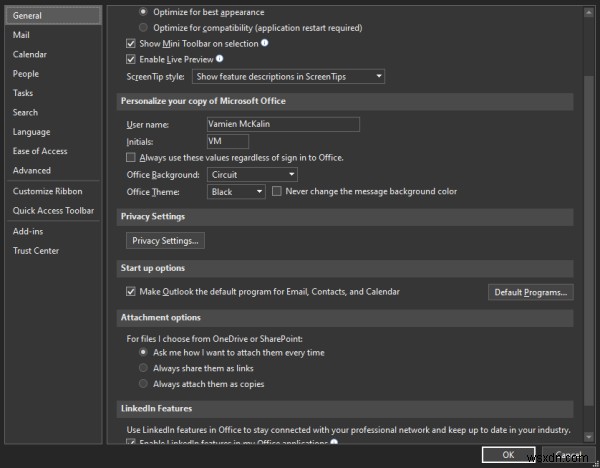Click the info icon beside Enable Live Preview
Screen dimensions: 600x468
click(x=219, y=59)
